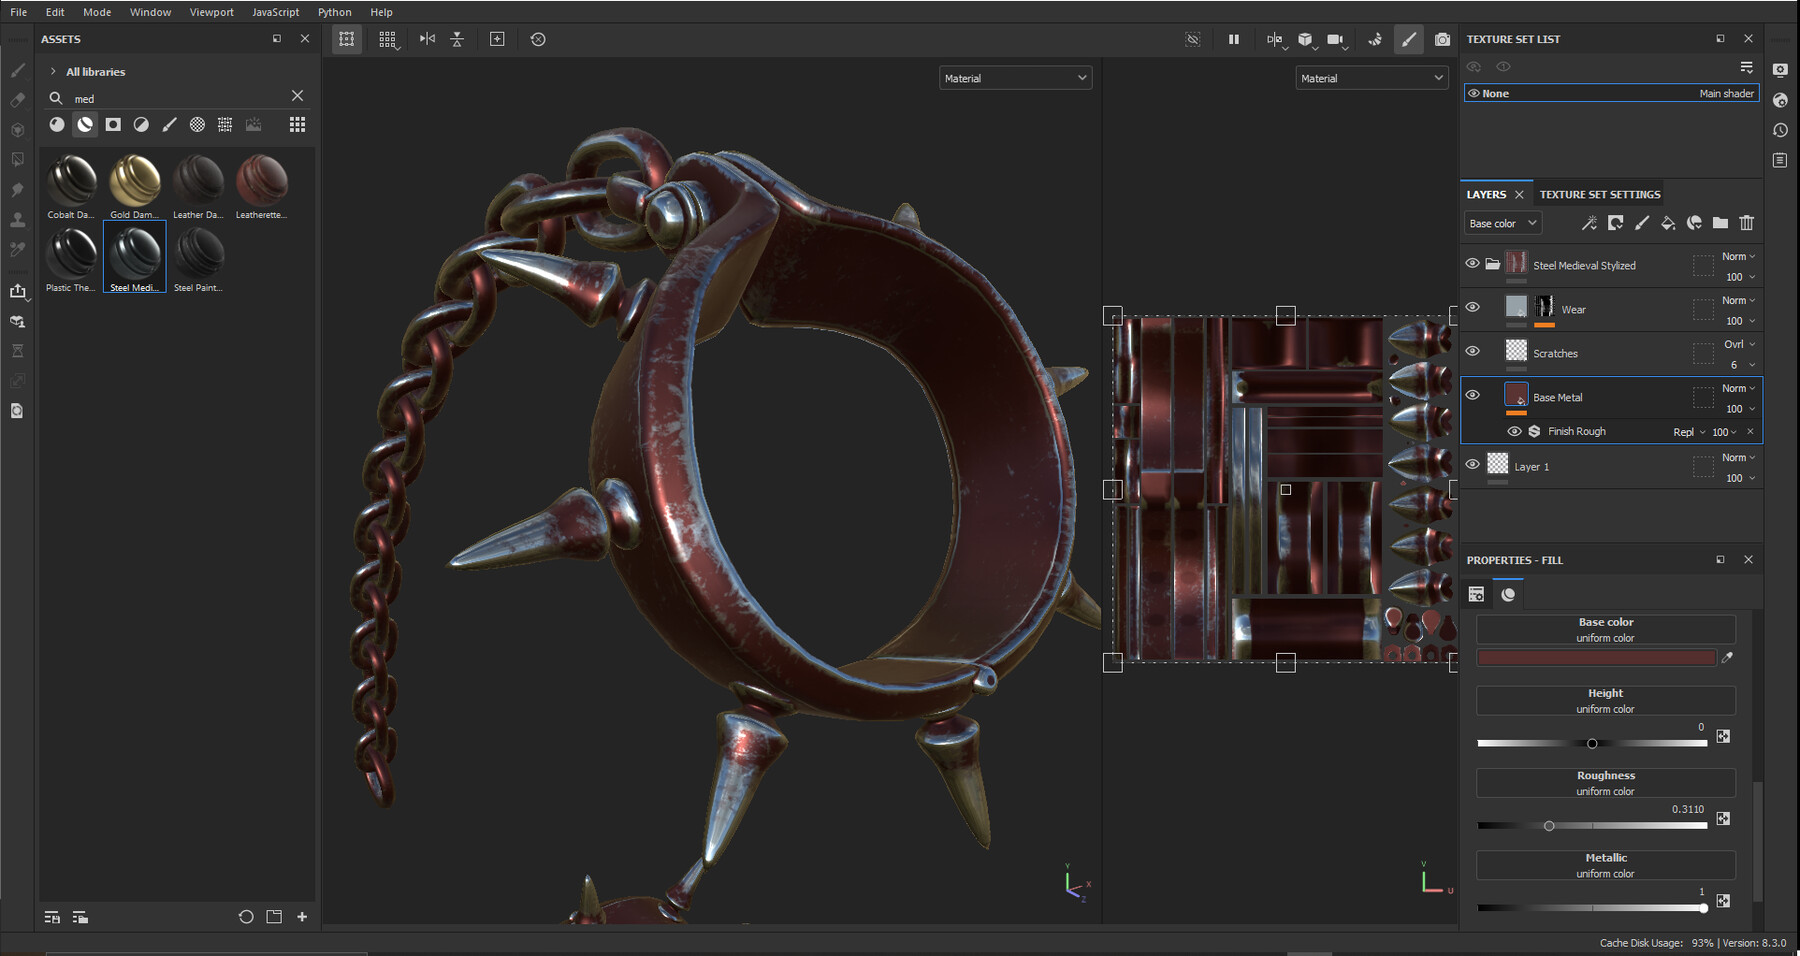
Task: Switch to Texture Set Settings tab
Action: (x=1600, y=194)
